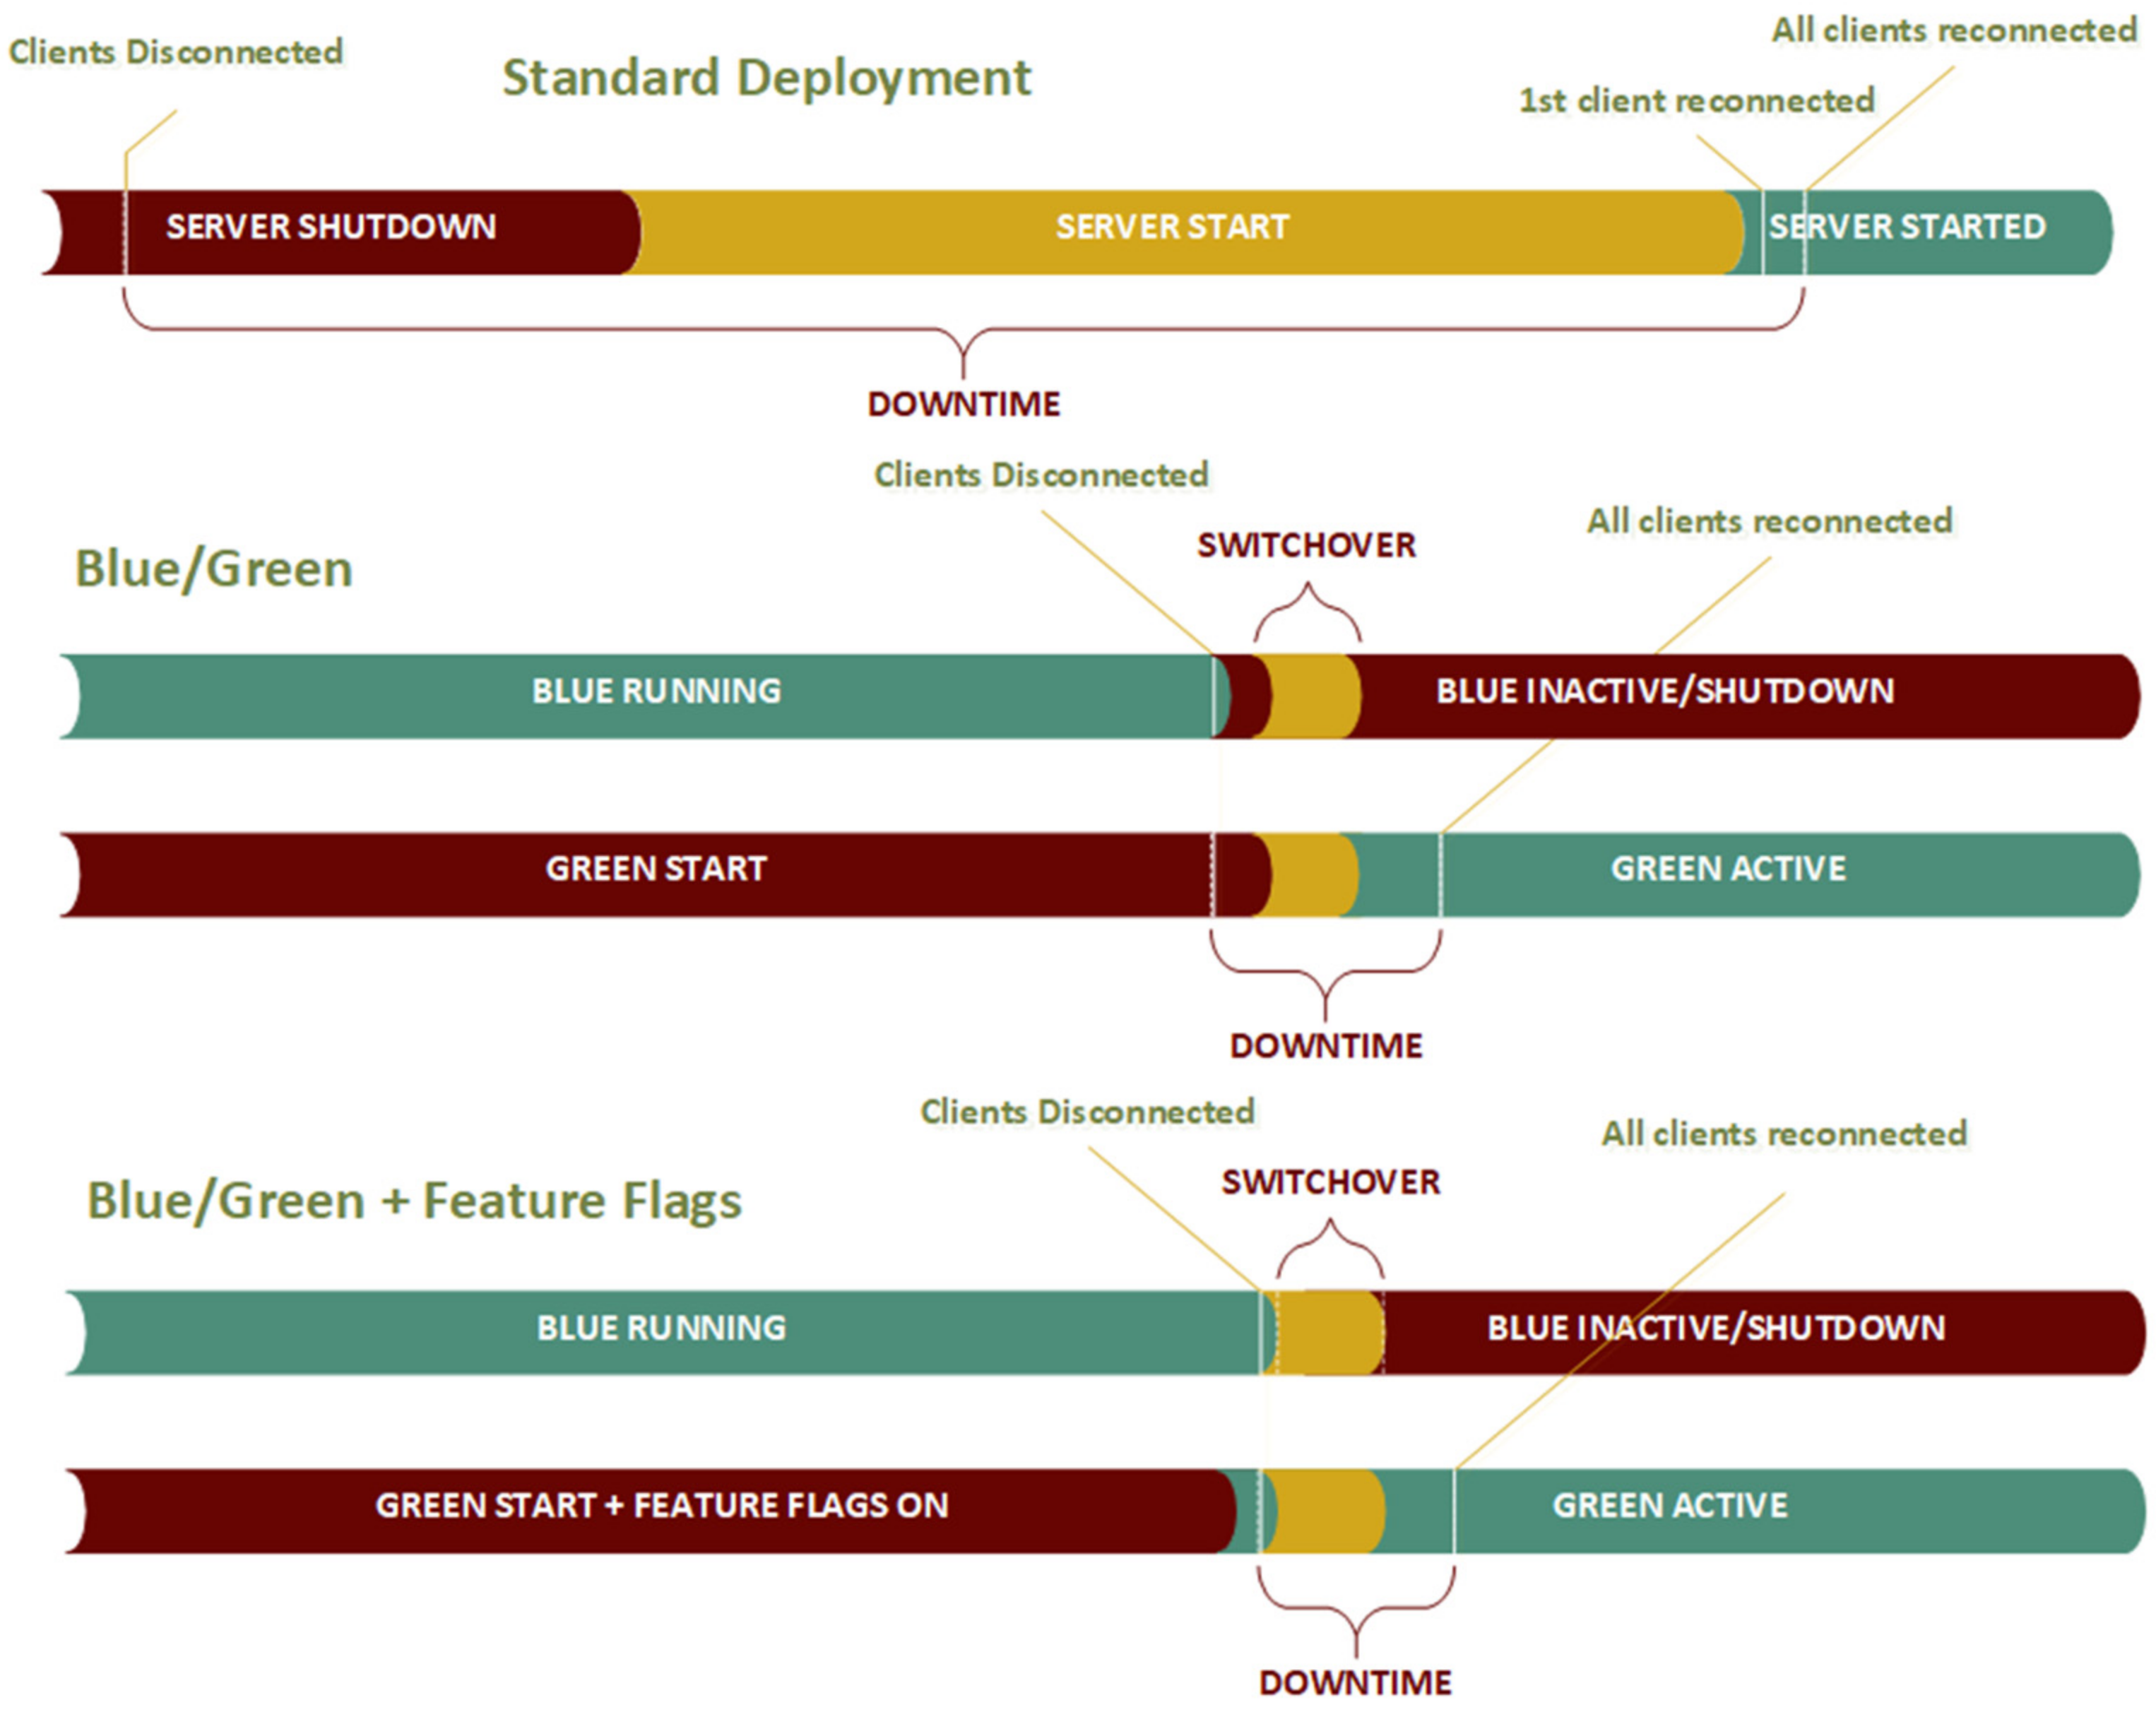Screen dimensions: 2156x1712
Task: Click SWITCHOVER label in Feature Flags section
Action: (x=1330, y=1183)
